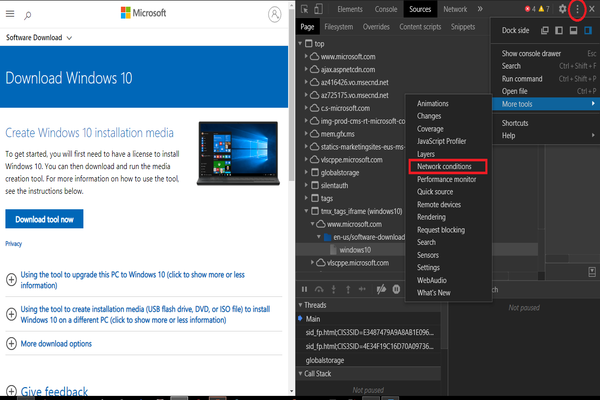Click the step debugger arrow icon
The width and height of the screenshot is (600, 400).
pos(362,289)
